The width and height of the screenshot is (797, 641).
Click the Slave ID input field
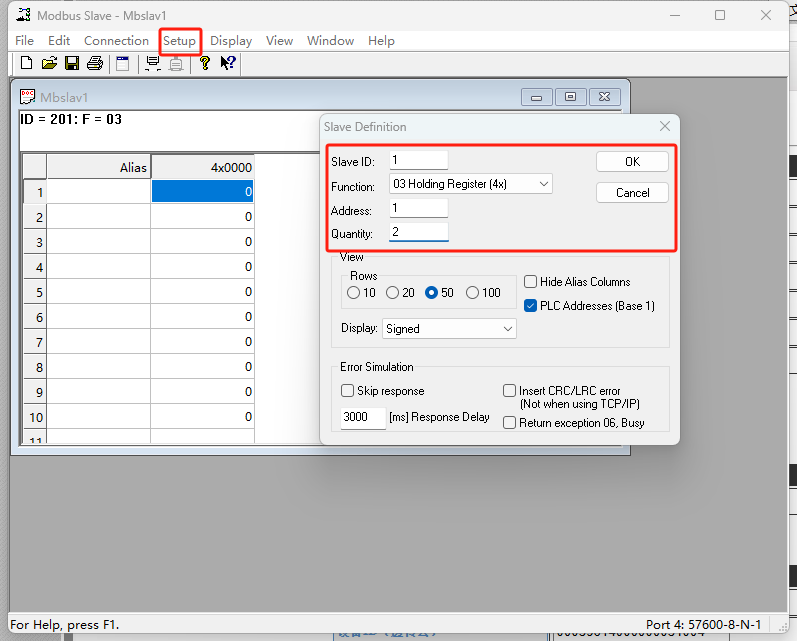tap(418, 161)
